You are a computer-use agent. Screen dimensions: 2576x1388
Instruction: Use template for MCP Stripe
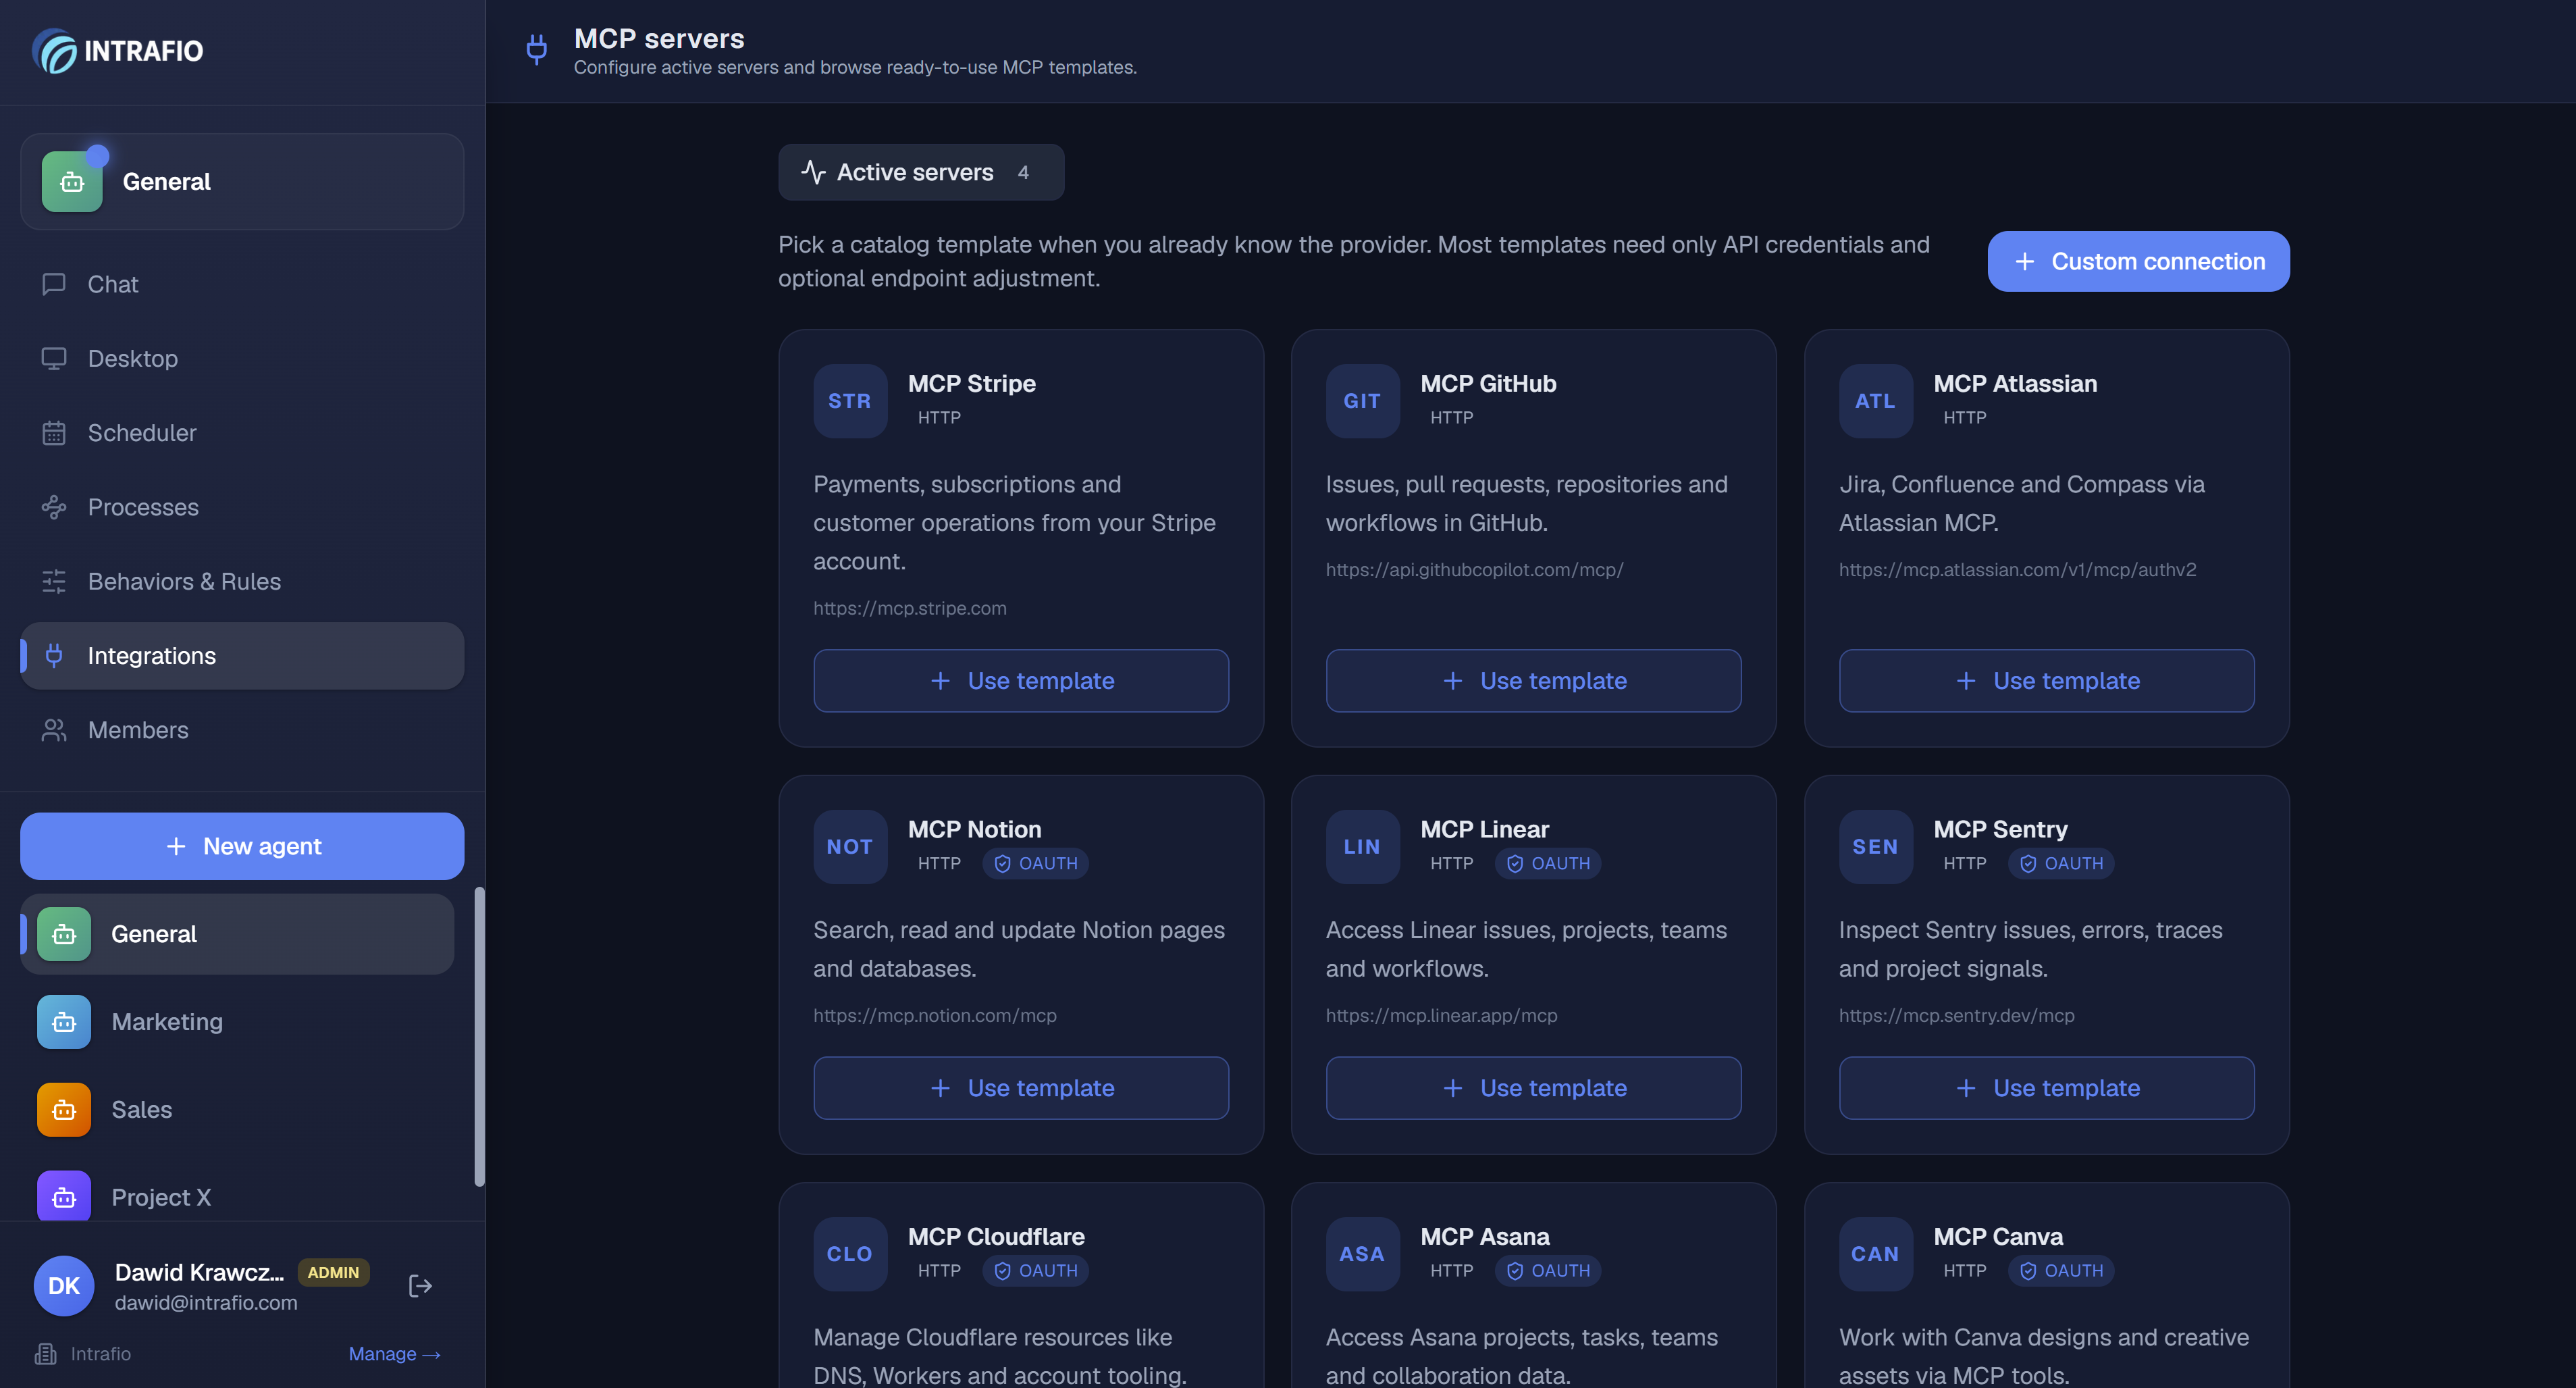pos(1021,681)
